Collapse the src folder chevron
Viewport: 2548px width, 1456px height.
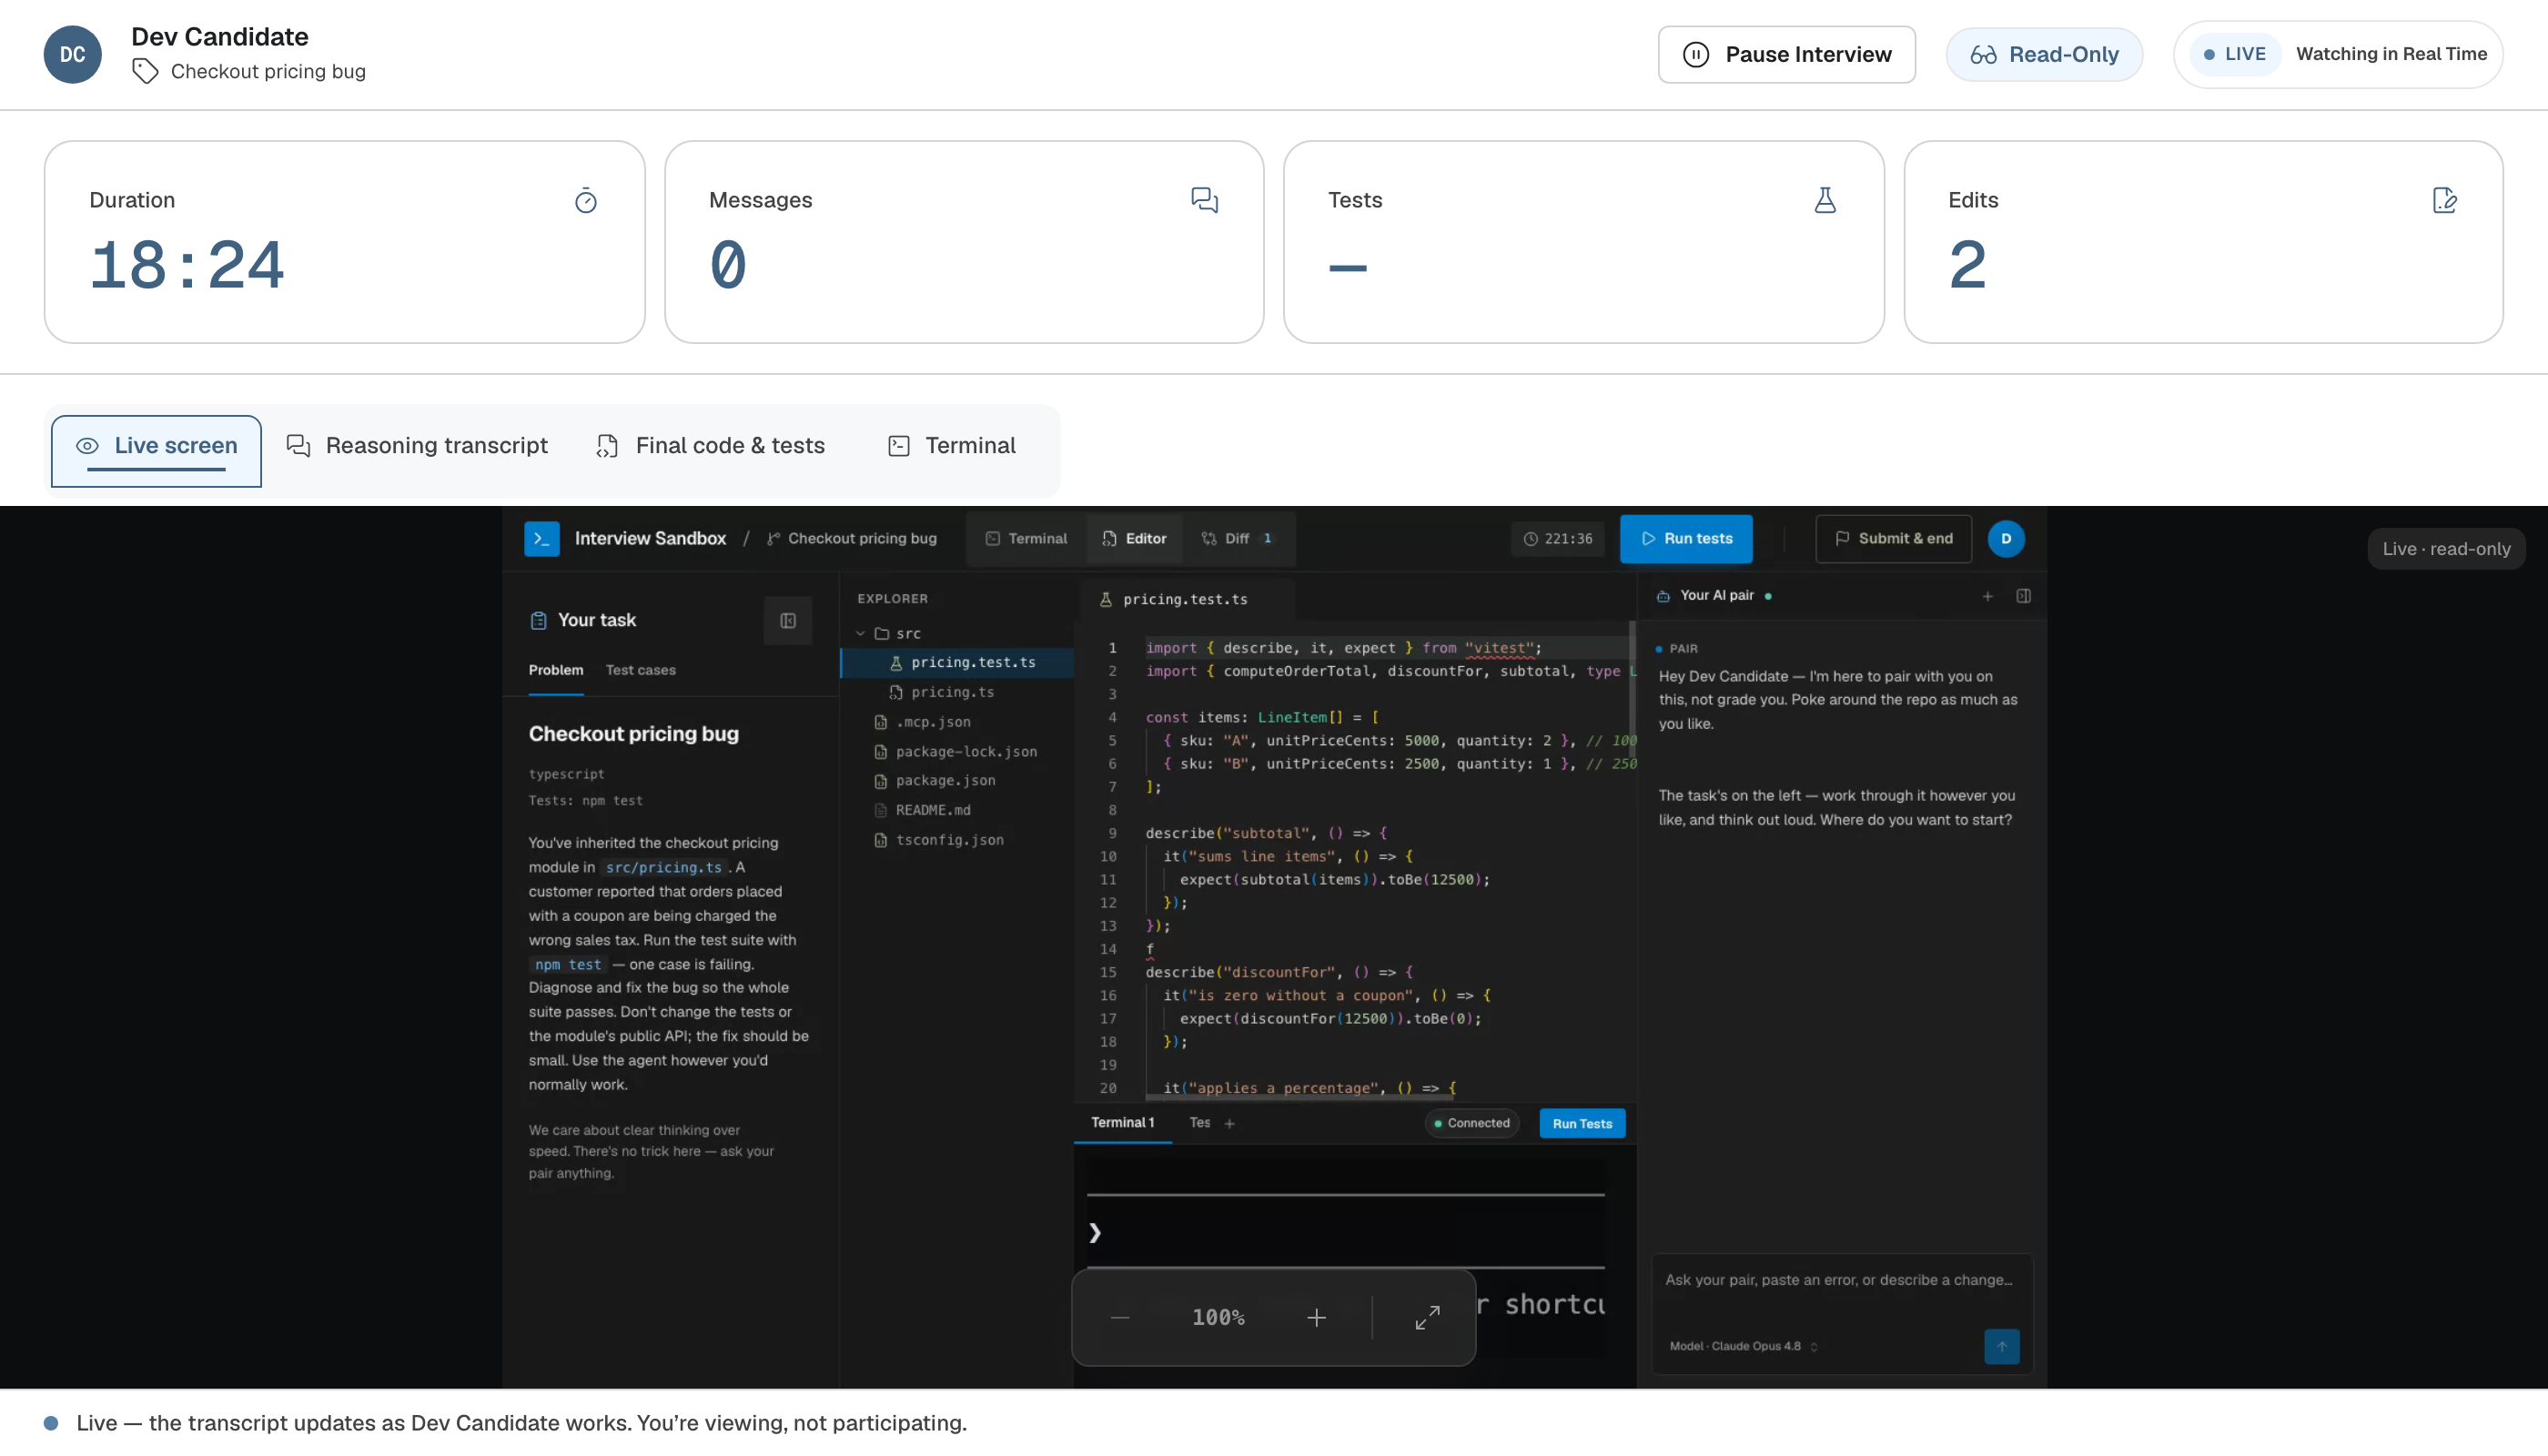click(x=860, y=634)
